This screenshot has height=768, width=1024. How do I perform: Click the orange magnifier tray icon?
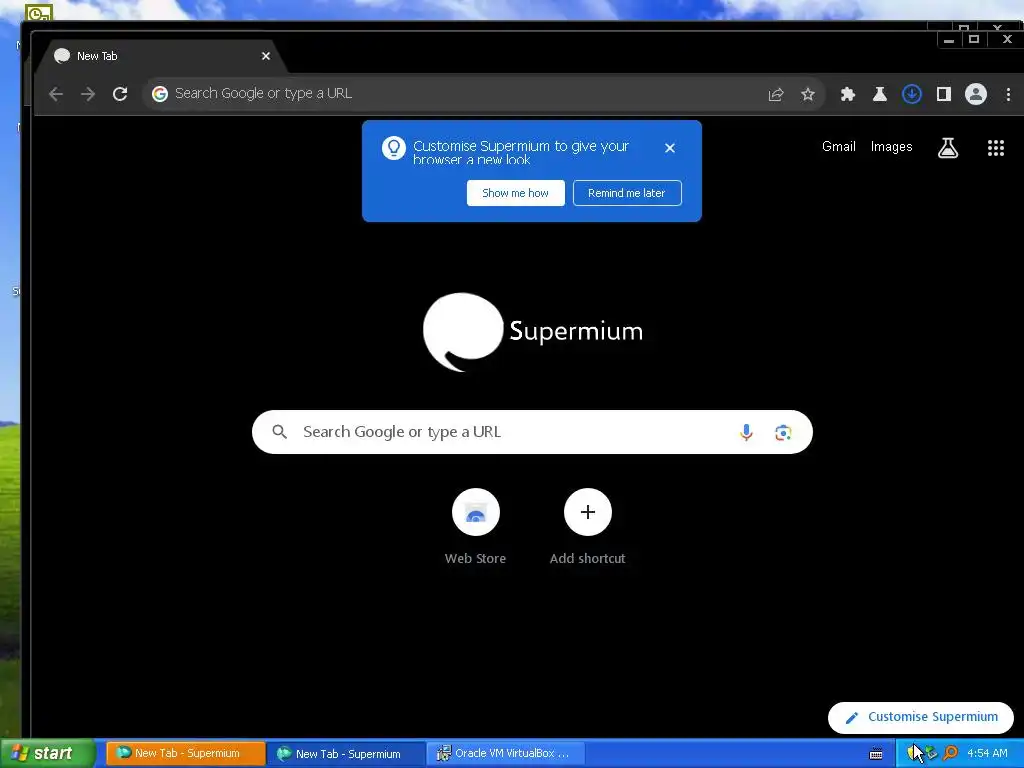click(x=950, y=754)
